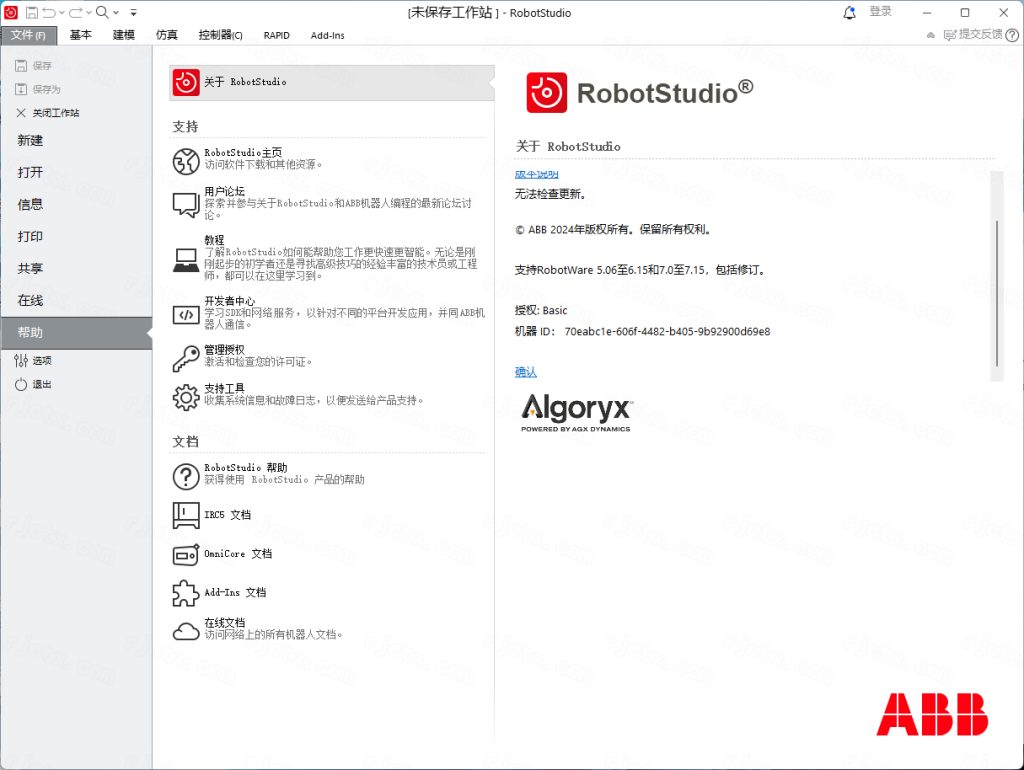Expand the dropdown next to the search magnifier

pyautogui.click(x=116, y=12)
